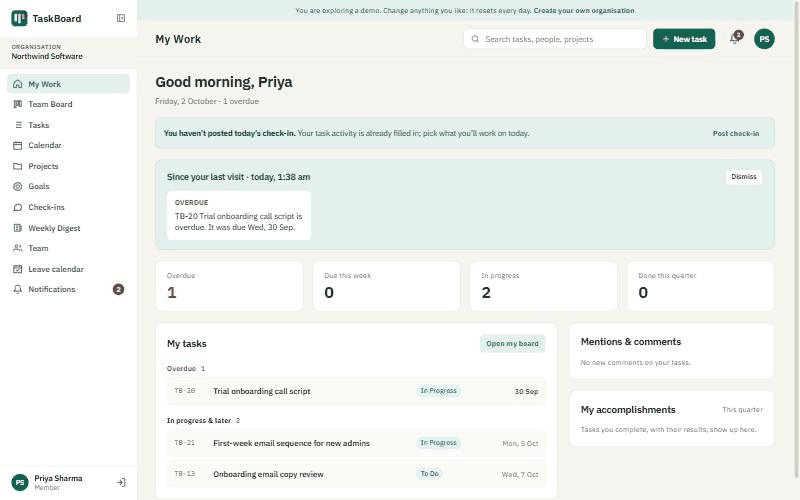Go to Team Board page
This screenshot has width=800, height=500.
coord(68,104)
